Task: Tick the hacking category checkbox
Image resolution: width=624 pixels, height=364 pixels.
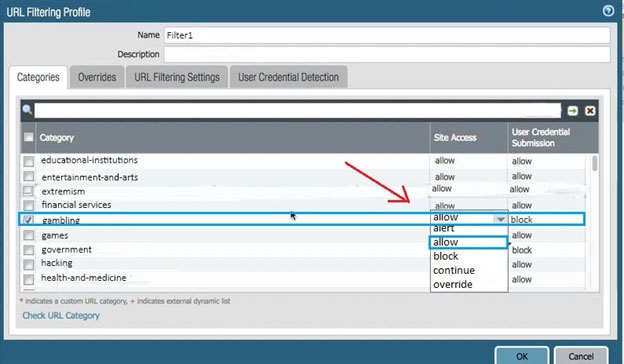Action: [29, 264]
